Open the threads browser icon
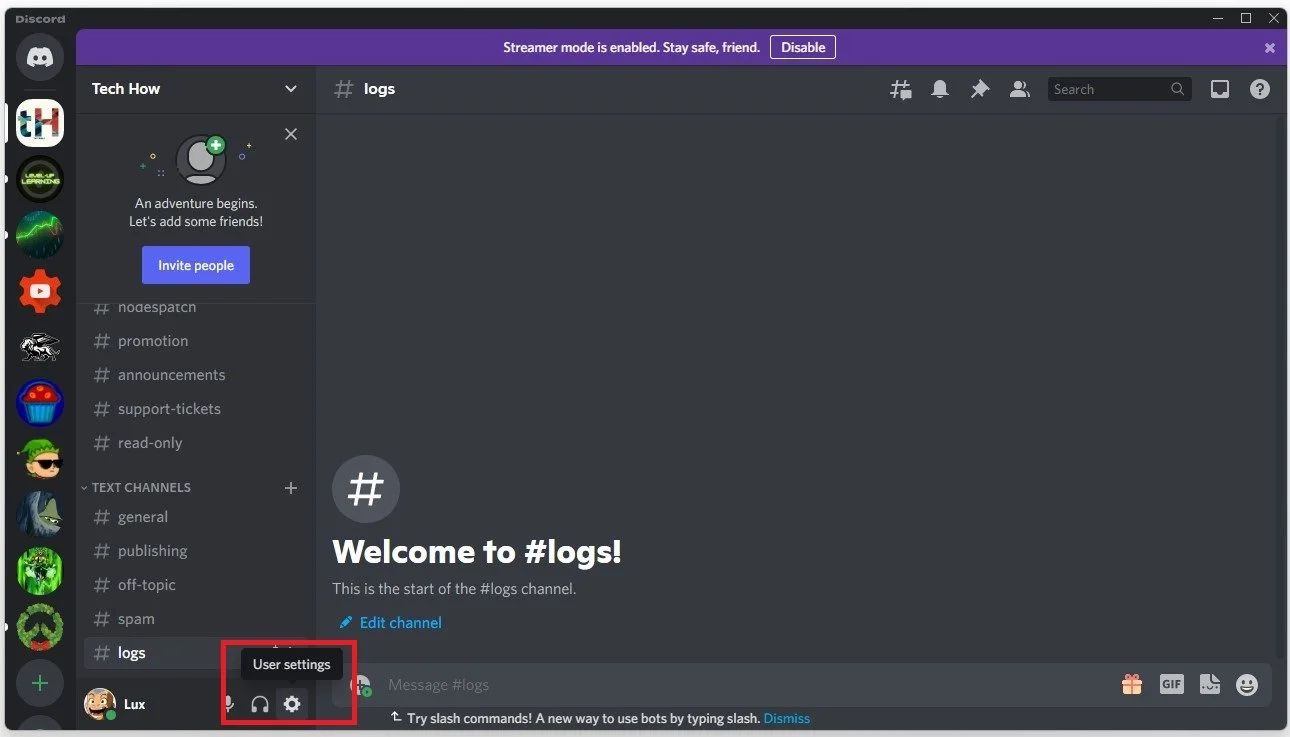The width and height of the screenshot is (1290, 737). [900, 89]
